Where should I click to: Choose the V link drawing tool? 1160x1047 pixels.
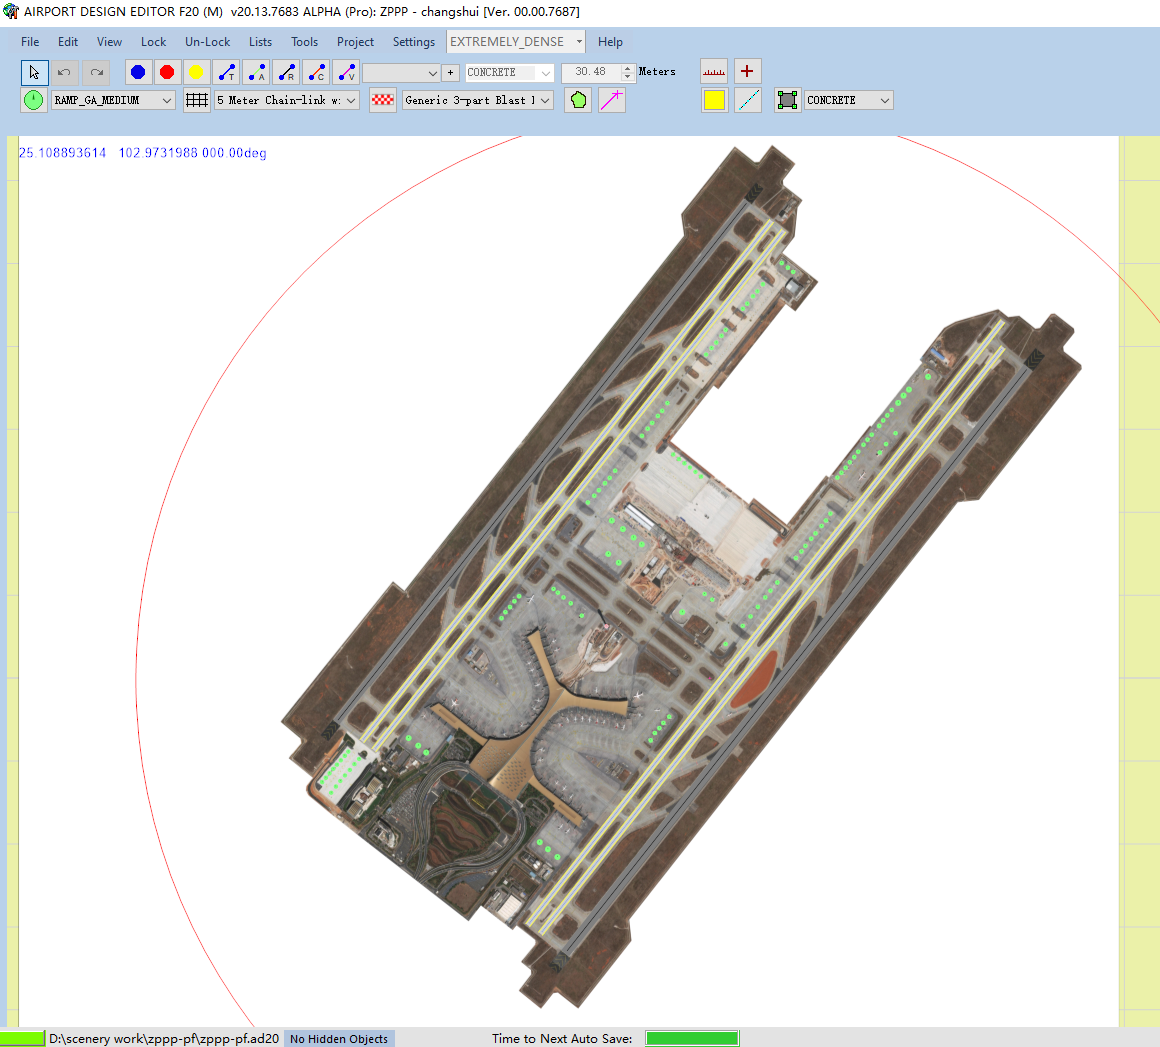pos(345,73)
